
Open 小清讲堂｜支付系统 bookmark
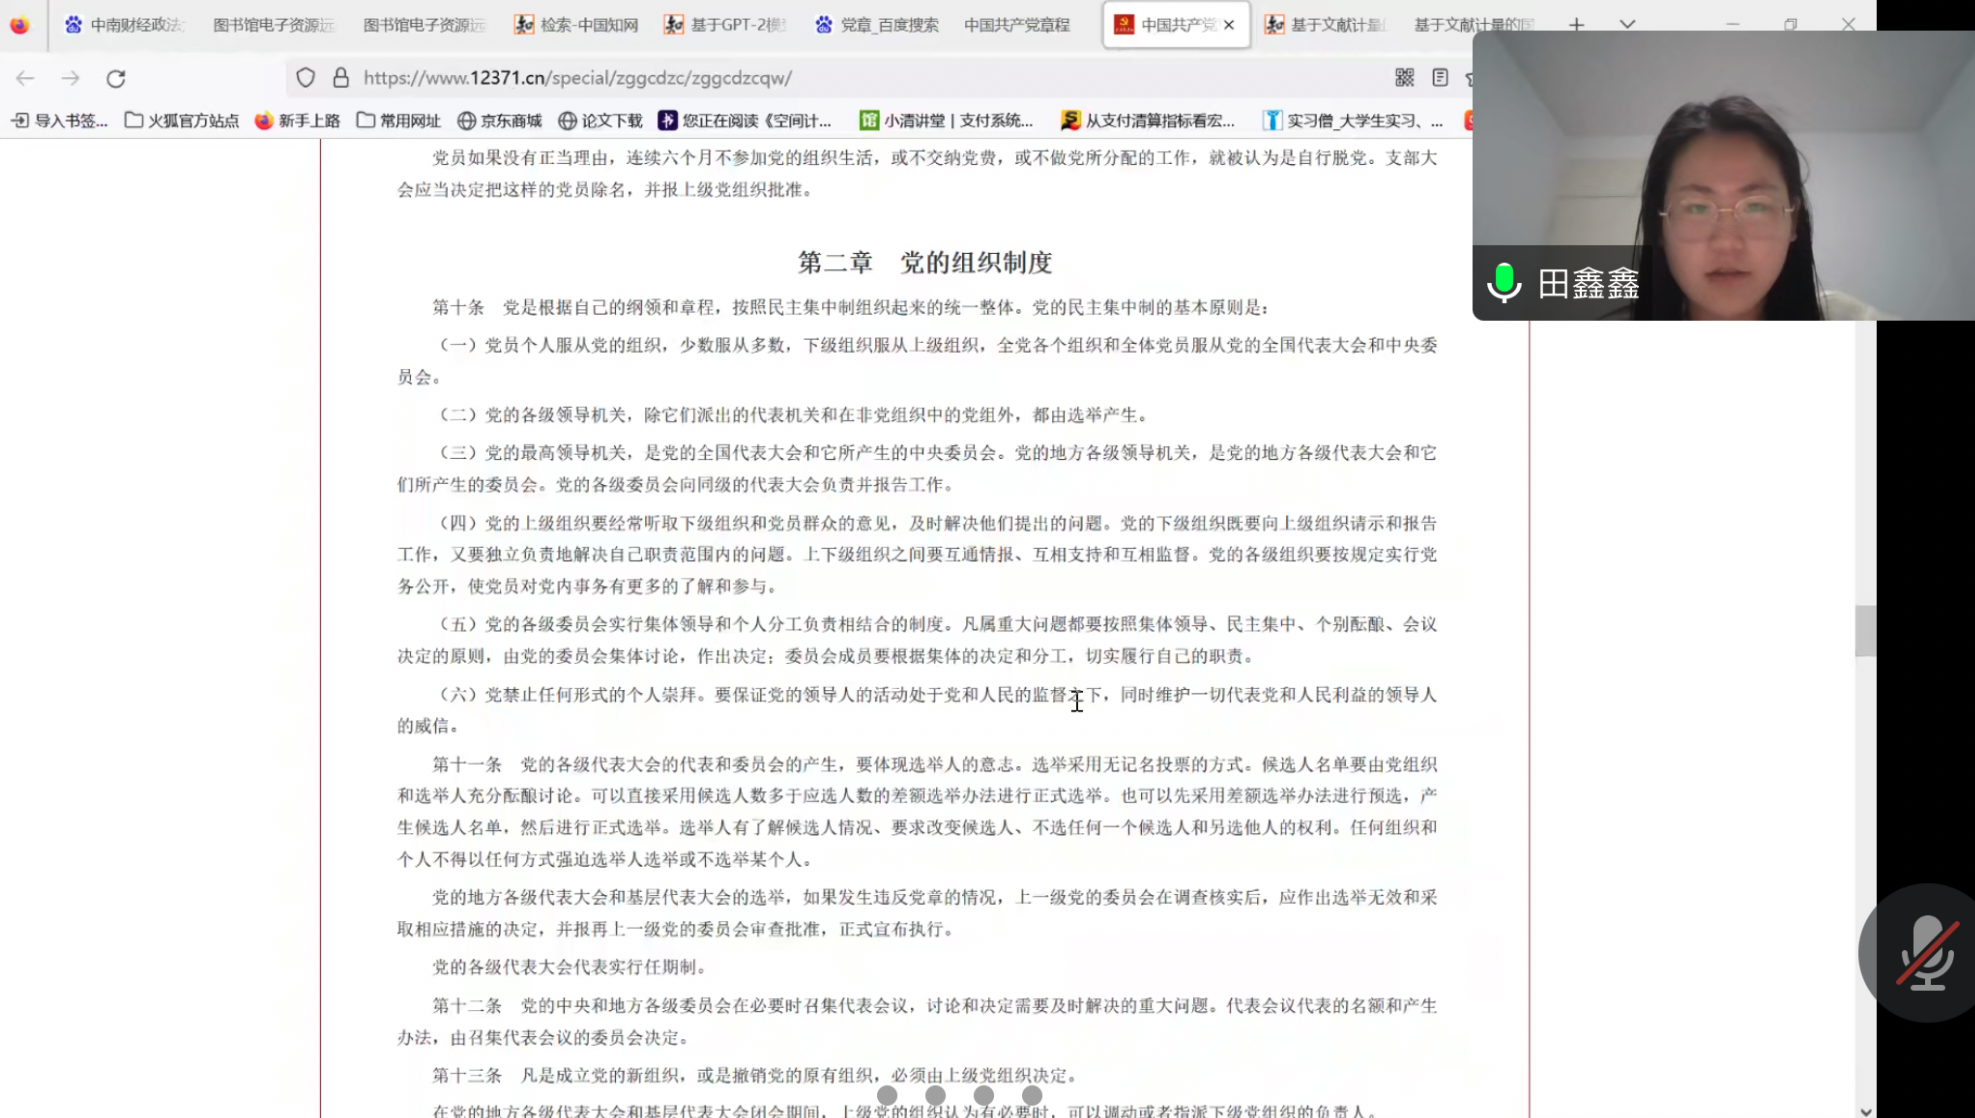(946, 120)
